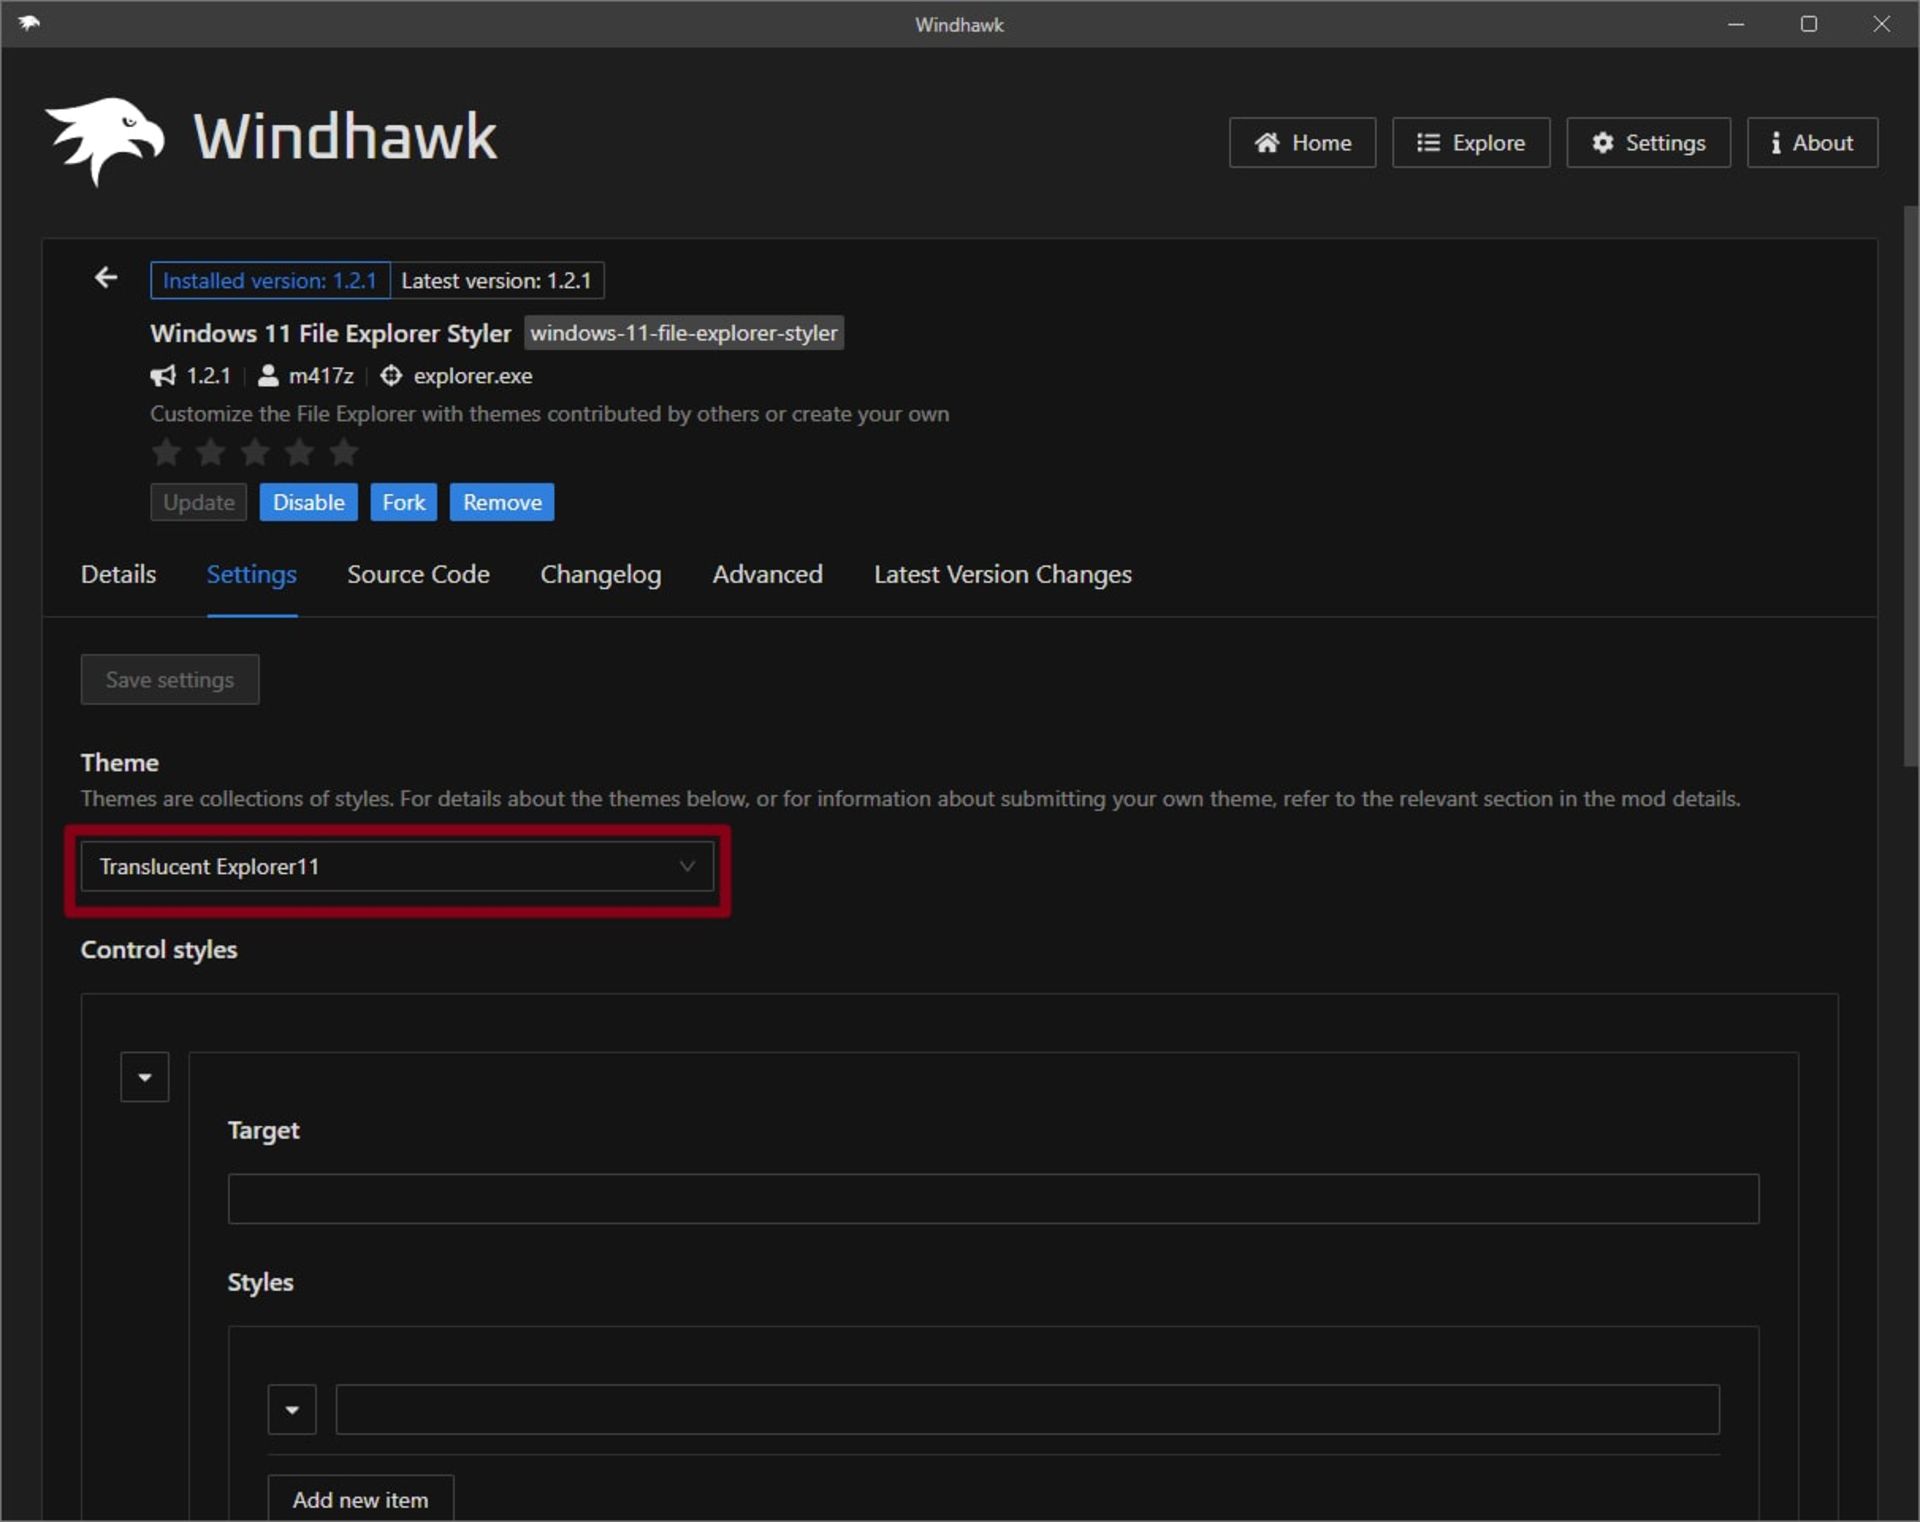The image size is (1920, 1522).
Task: Click the back arrow icon
Action: [x=106, y=278]
